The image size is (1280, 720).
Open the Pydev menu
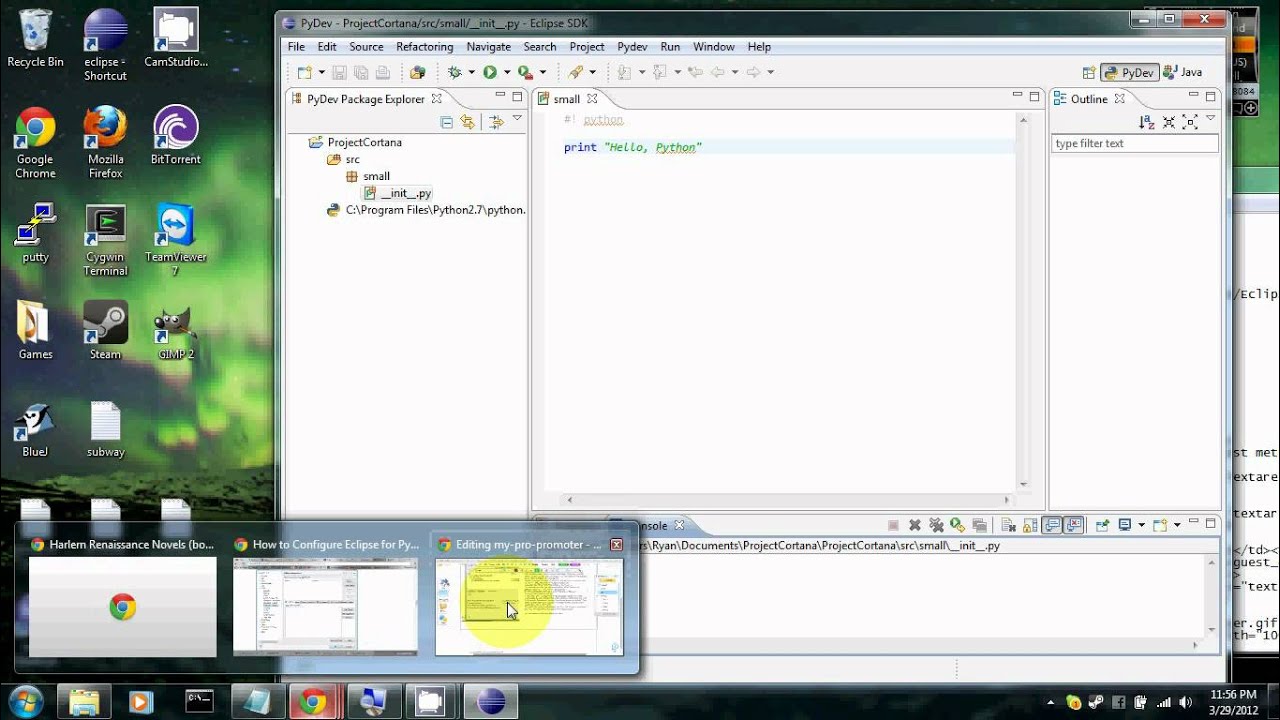pos(632,47)
